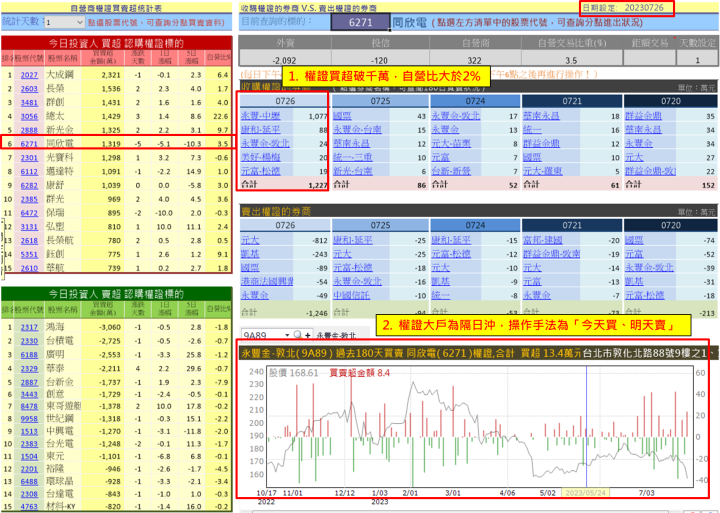Open stock code link 6472 保瑞
This screenshot has width=720, height=513.
point(29,213)
